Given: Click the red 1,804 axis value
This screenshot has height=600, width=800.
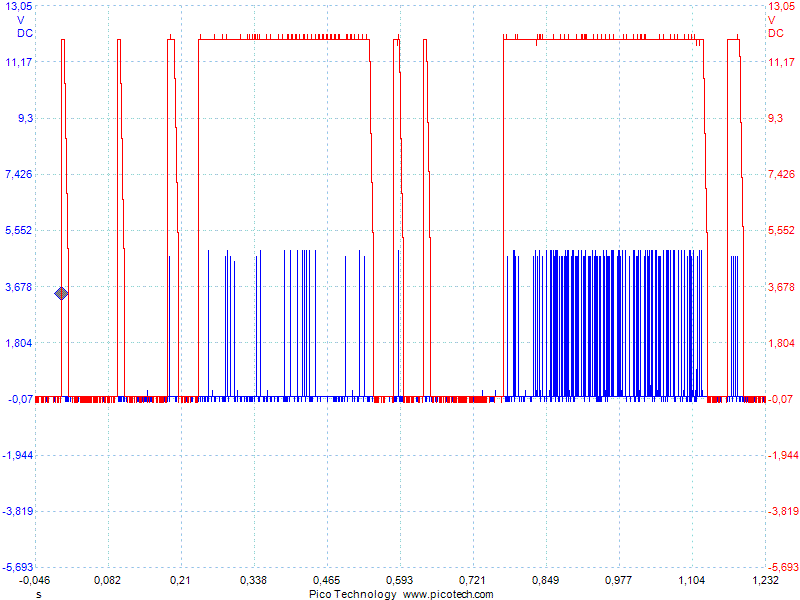Looking at the screenshot, I should [x=782, y=343].
